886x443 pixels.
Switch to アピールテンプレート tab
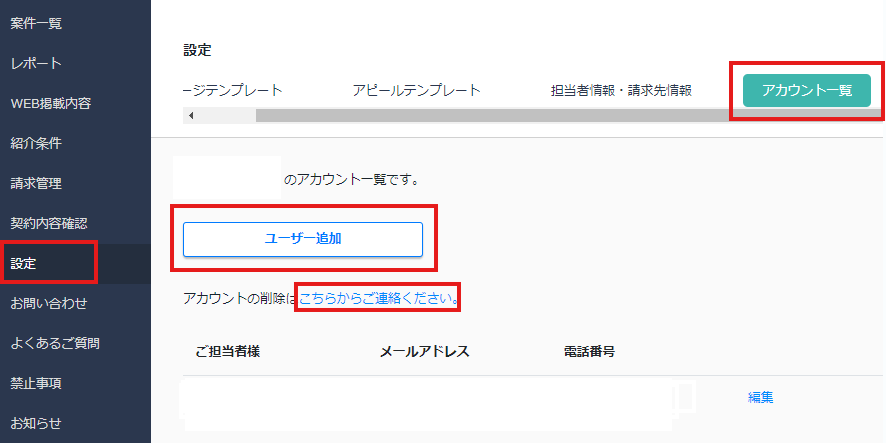click(416, 90)
